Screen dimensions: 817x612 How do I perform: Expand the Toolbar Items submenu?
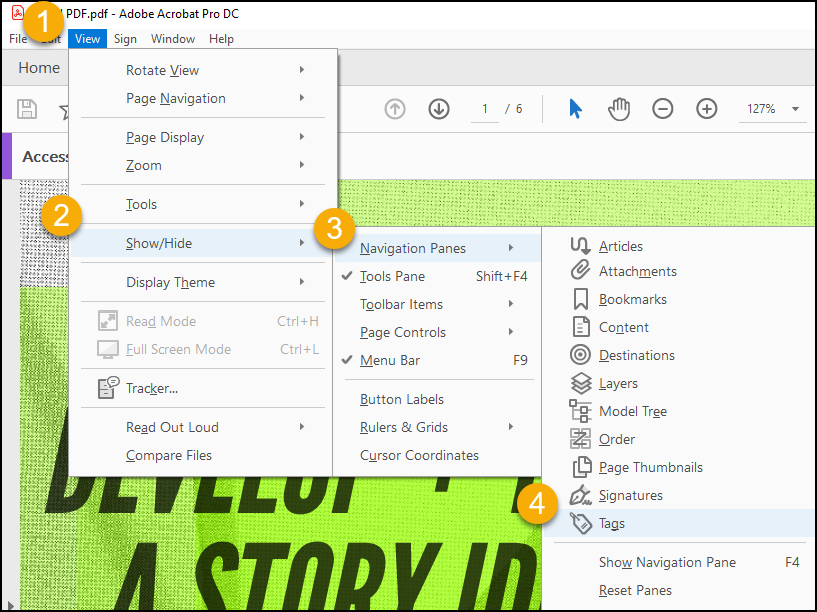[437, 304]
